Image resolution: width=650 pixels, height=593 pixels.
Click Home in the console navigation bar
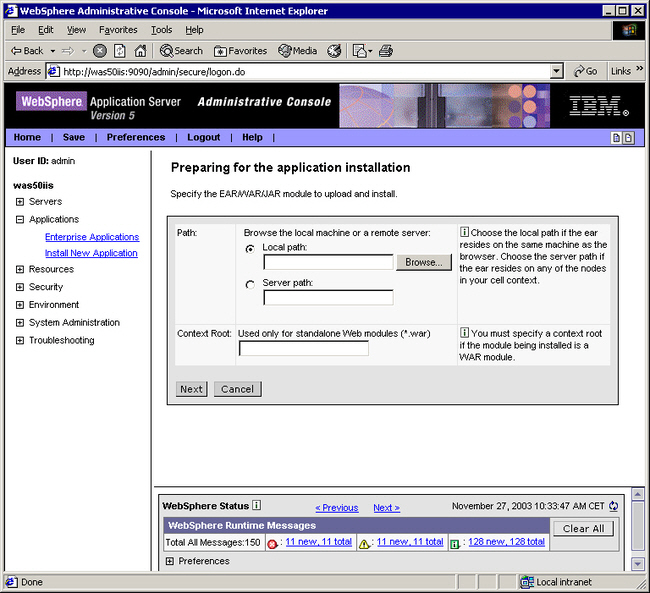point(27,137)
